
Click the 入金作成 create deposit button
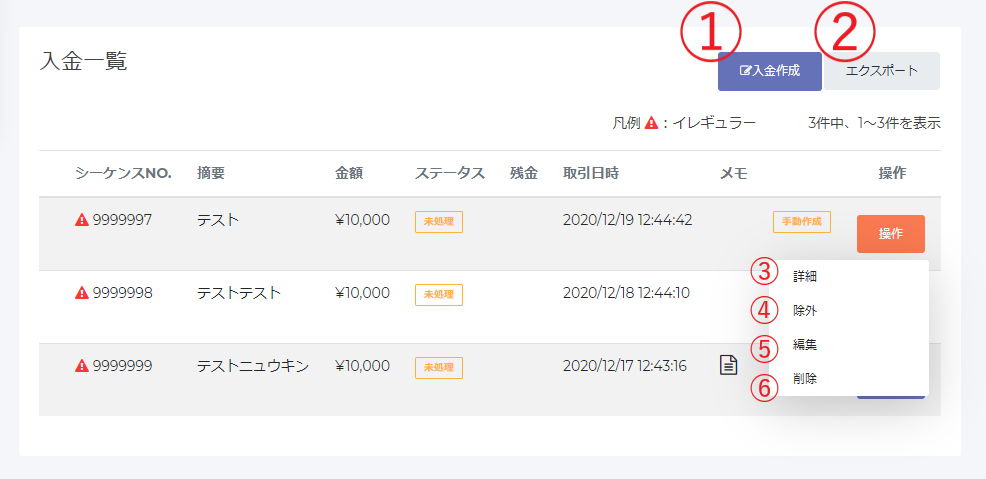(770, 71)
